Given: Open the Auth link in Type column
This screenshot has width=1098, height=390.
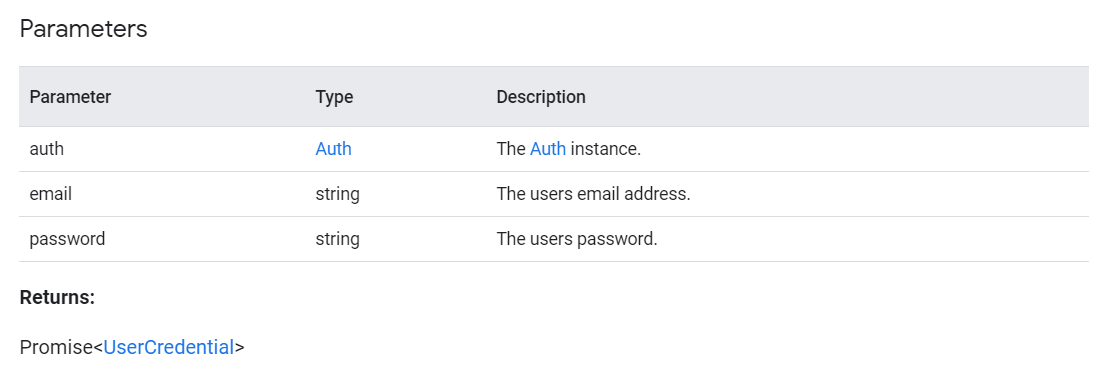Looking at the screenshot, I should tap(333, 149).
